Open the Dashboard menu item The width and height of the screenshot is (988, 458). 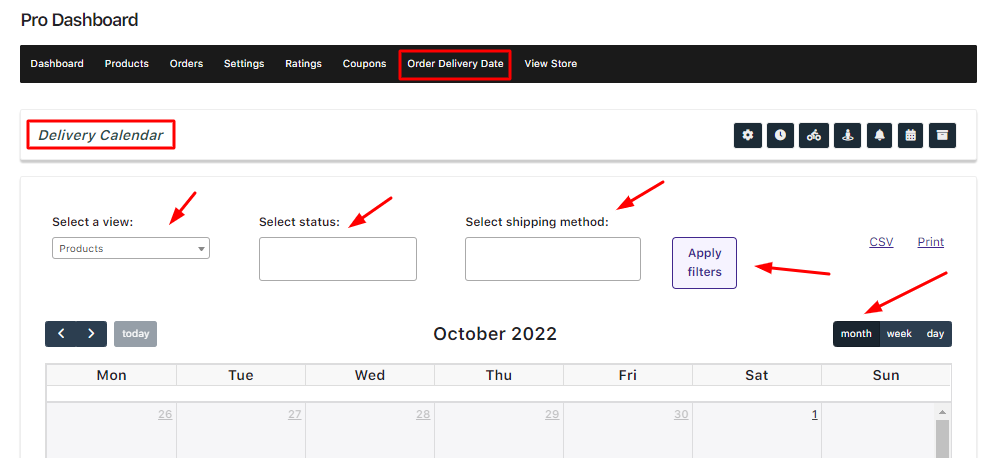[x=57, y=64]
